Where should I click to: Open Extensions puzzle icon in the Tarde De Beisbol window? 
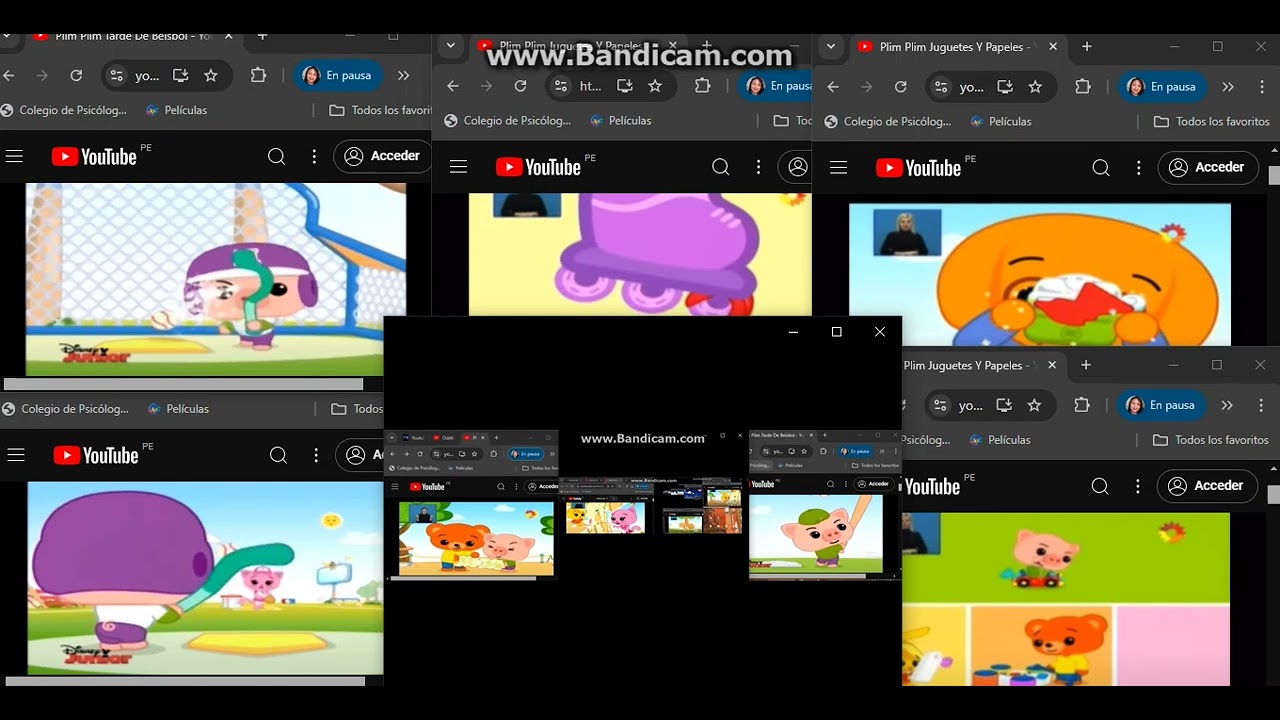(x=258, y=75)
